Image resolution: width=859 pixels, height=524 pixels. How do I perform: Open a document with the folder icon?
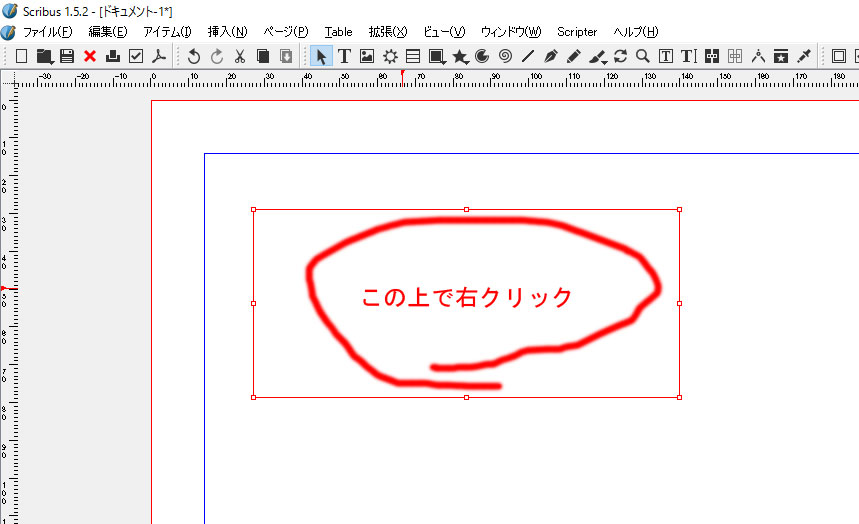[44, 56]
